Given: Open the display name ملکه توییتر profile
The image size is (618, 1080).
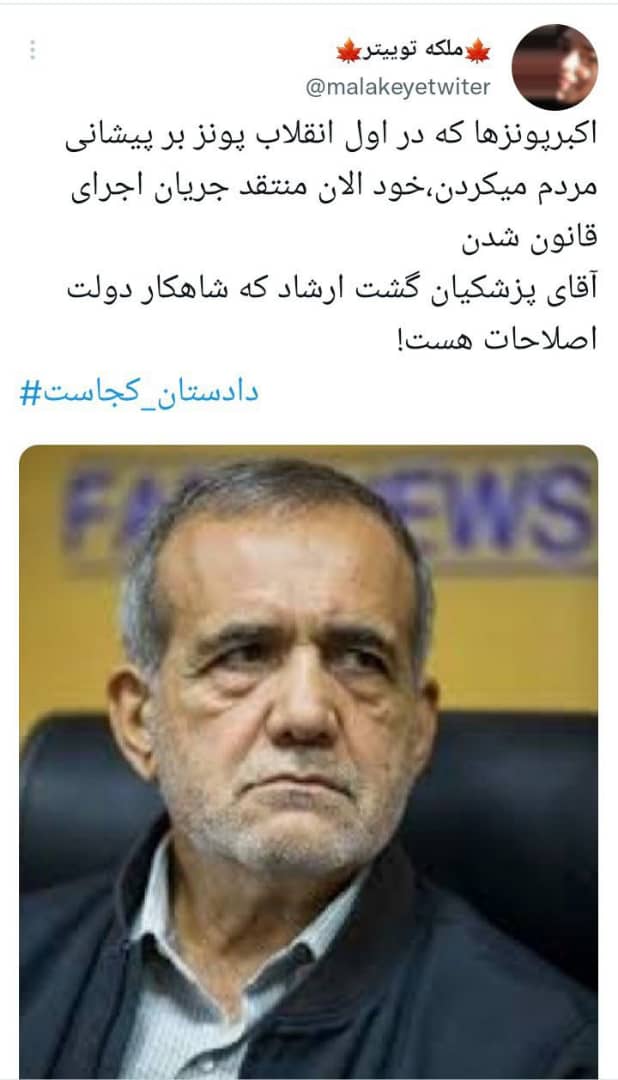Looking at the screenshot, I should click(413, 52).
